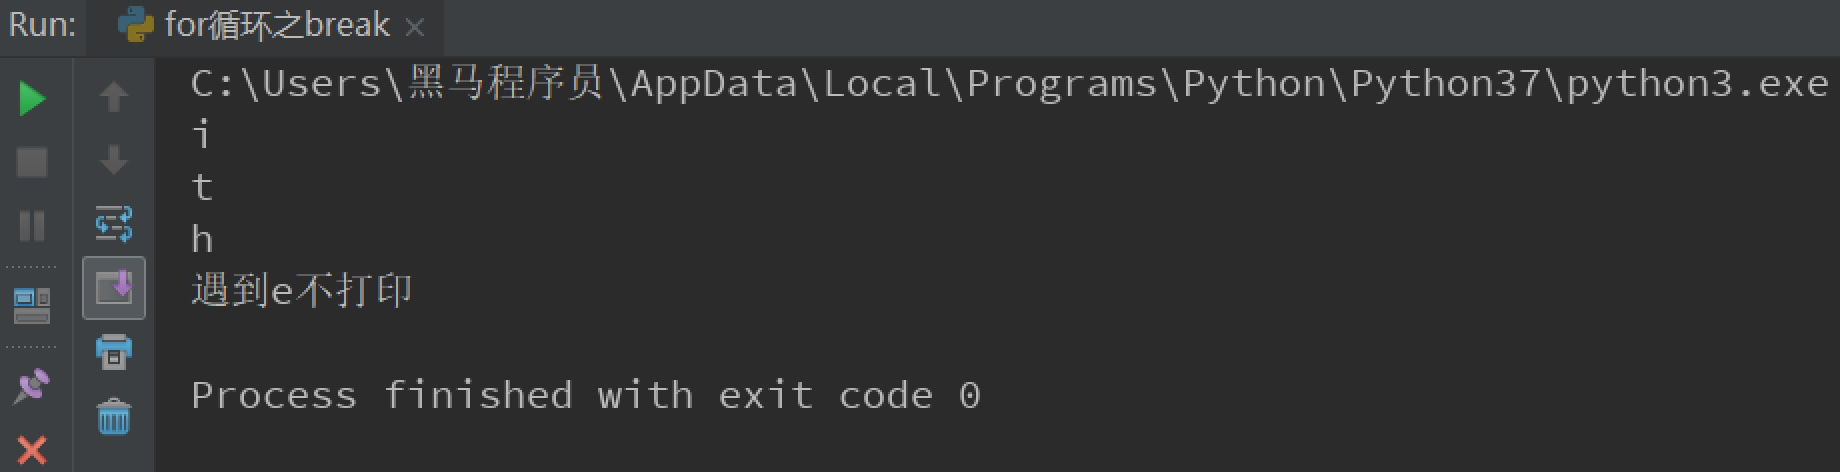Print console output using printer icon
Screen dimensions: 1840x472
click(x=114, y=351)
